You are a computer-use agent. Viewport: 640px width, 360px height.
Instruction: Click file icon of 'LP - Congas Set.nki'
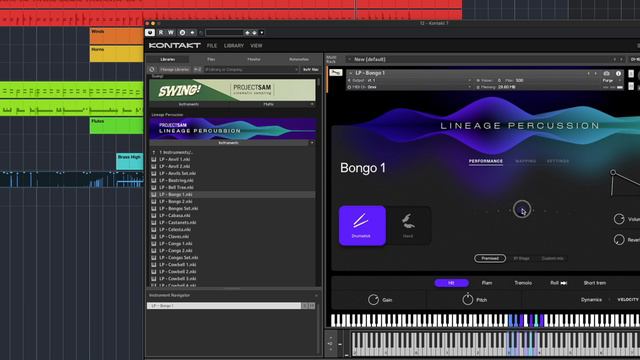click(x=154, y=258)
